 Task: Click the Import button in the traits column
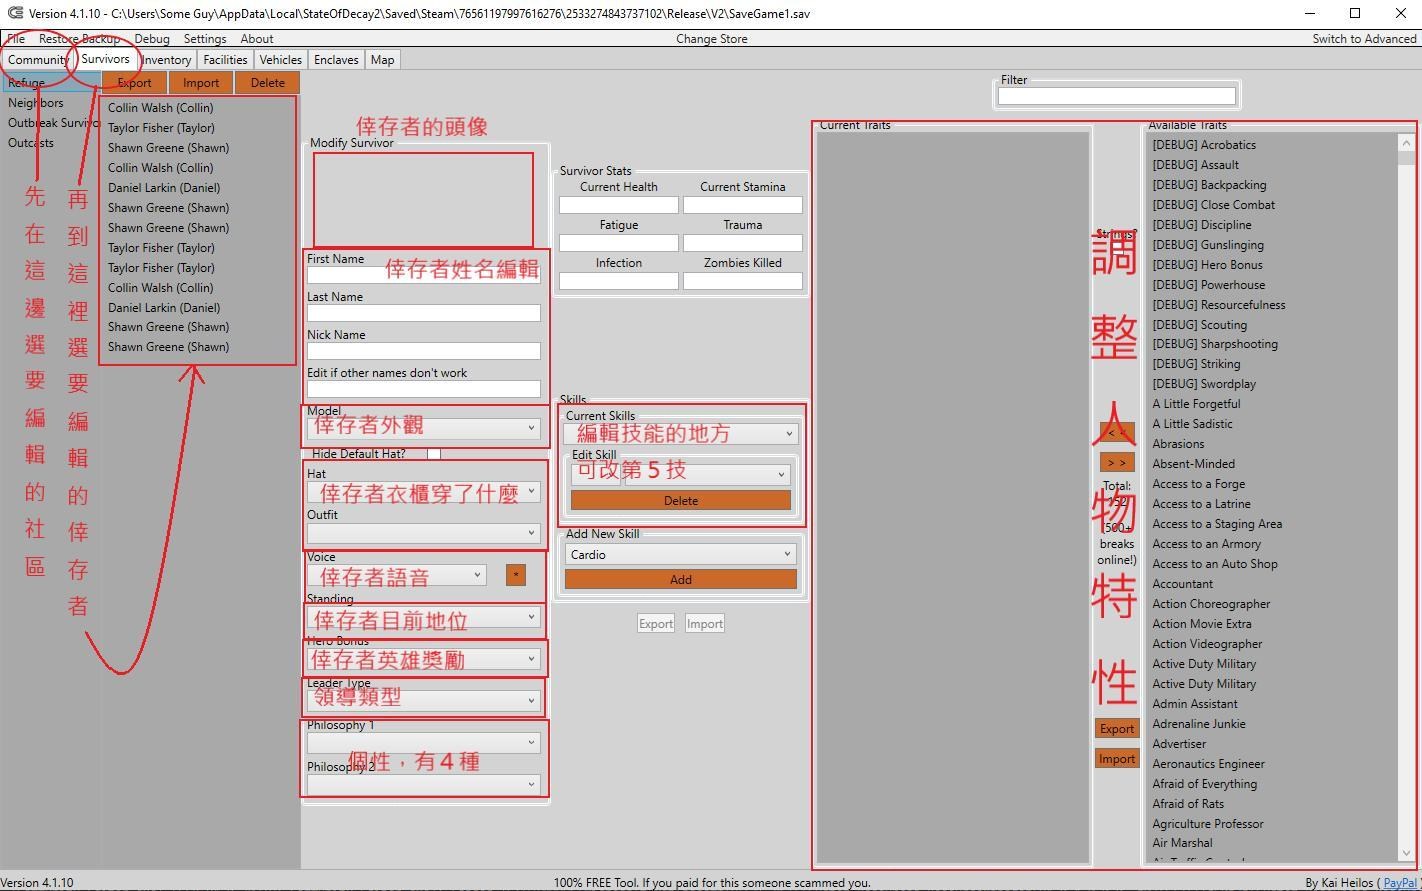1117,759
